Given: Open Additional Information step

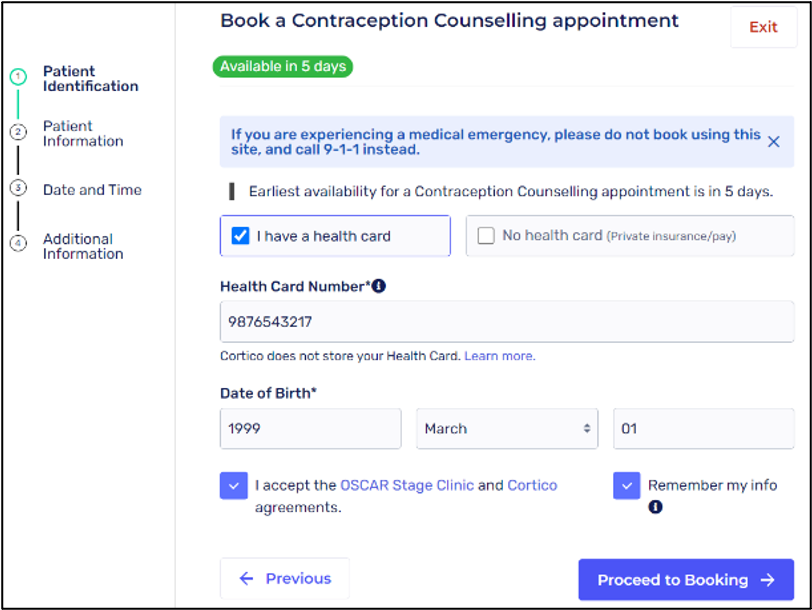Looking at the screenshot, I should coord(83,246).
